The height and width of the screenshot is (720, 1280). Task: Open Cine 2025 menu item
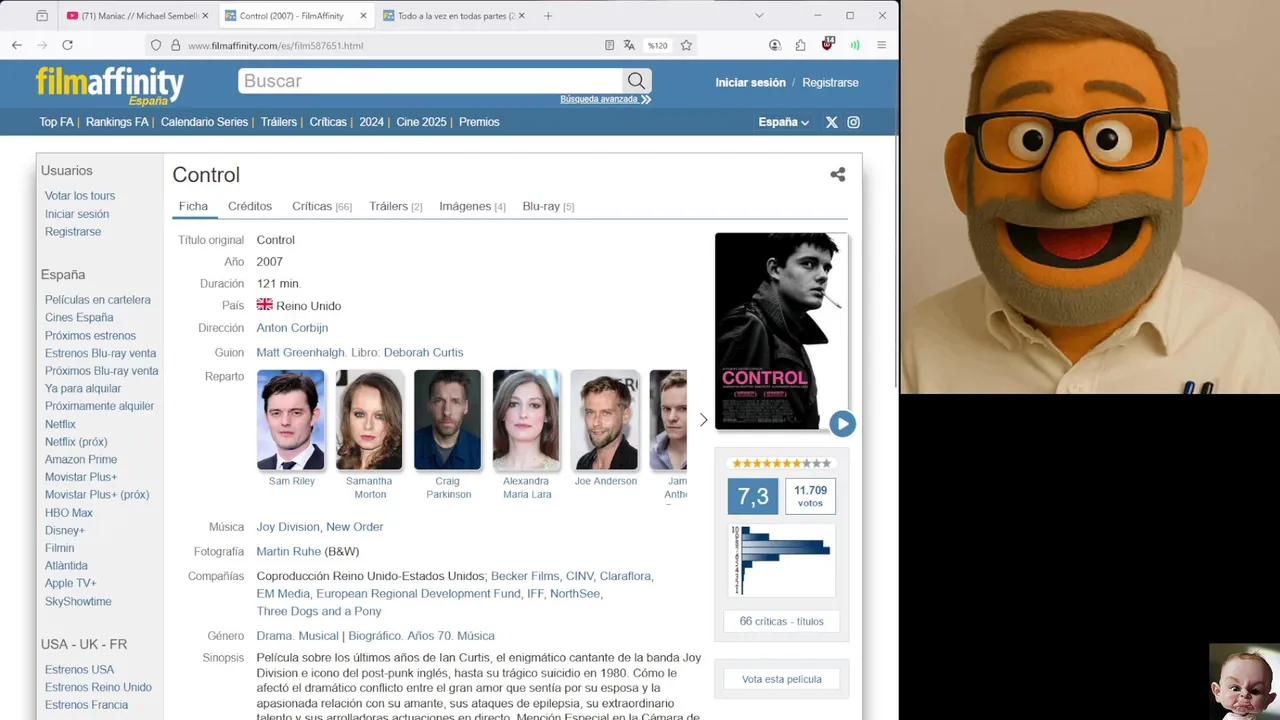coord(421,122)
